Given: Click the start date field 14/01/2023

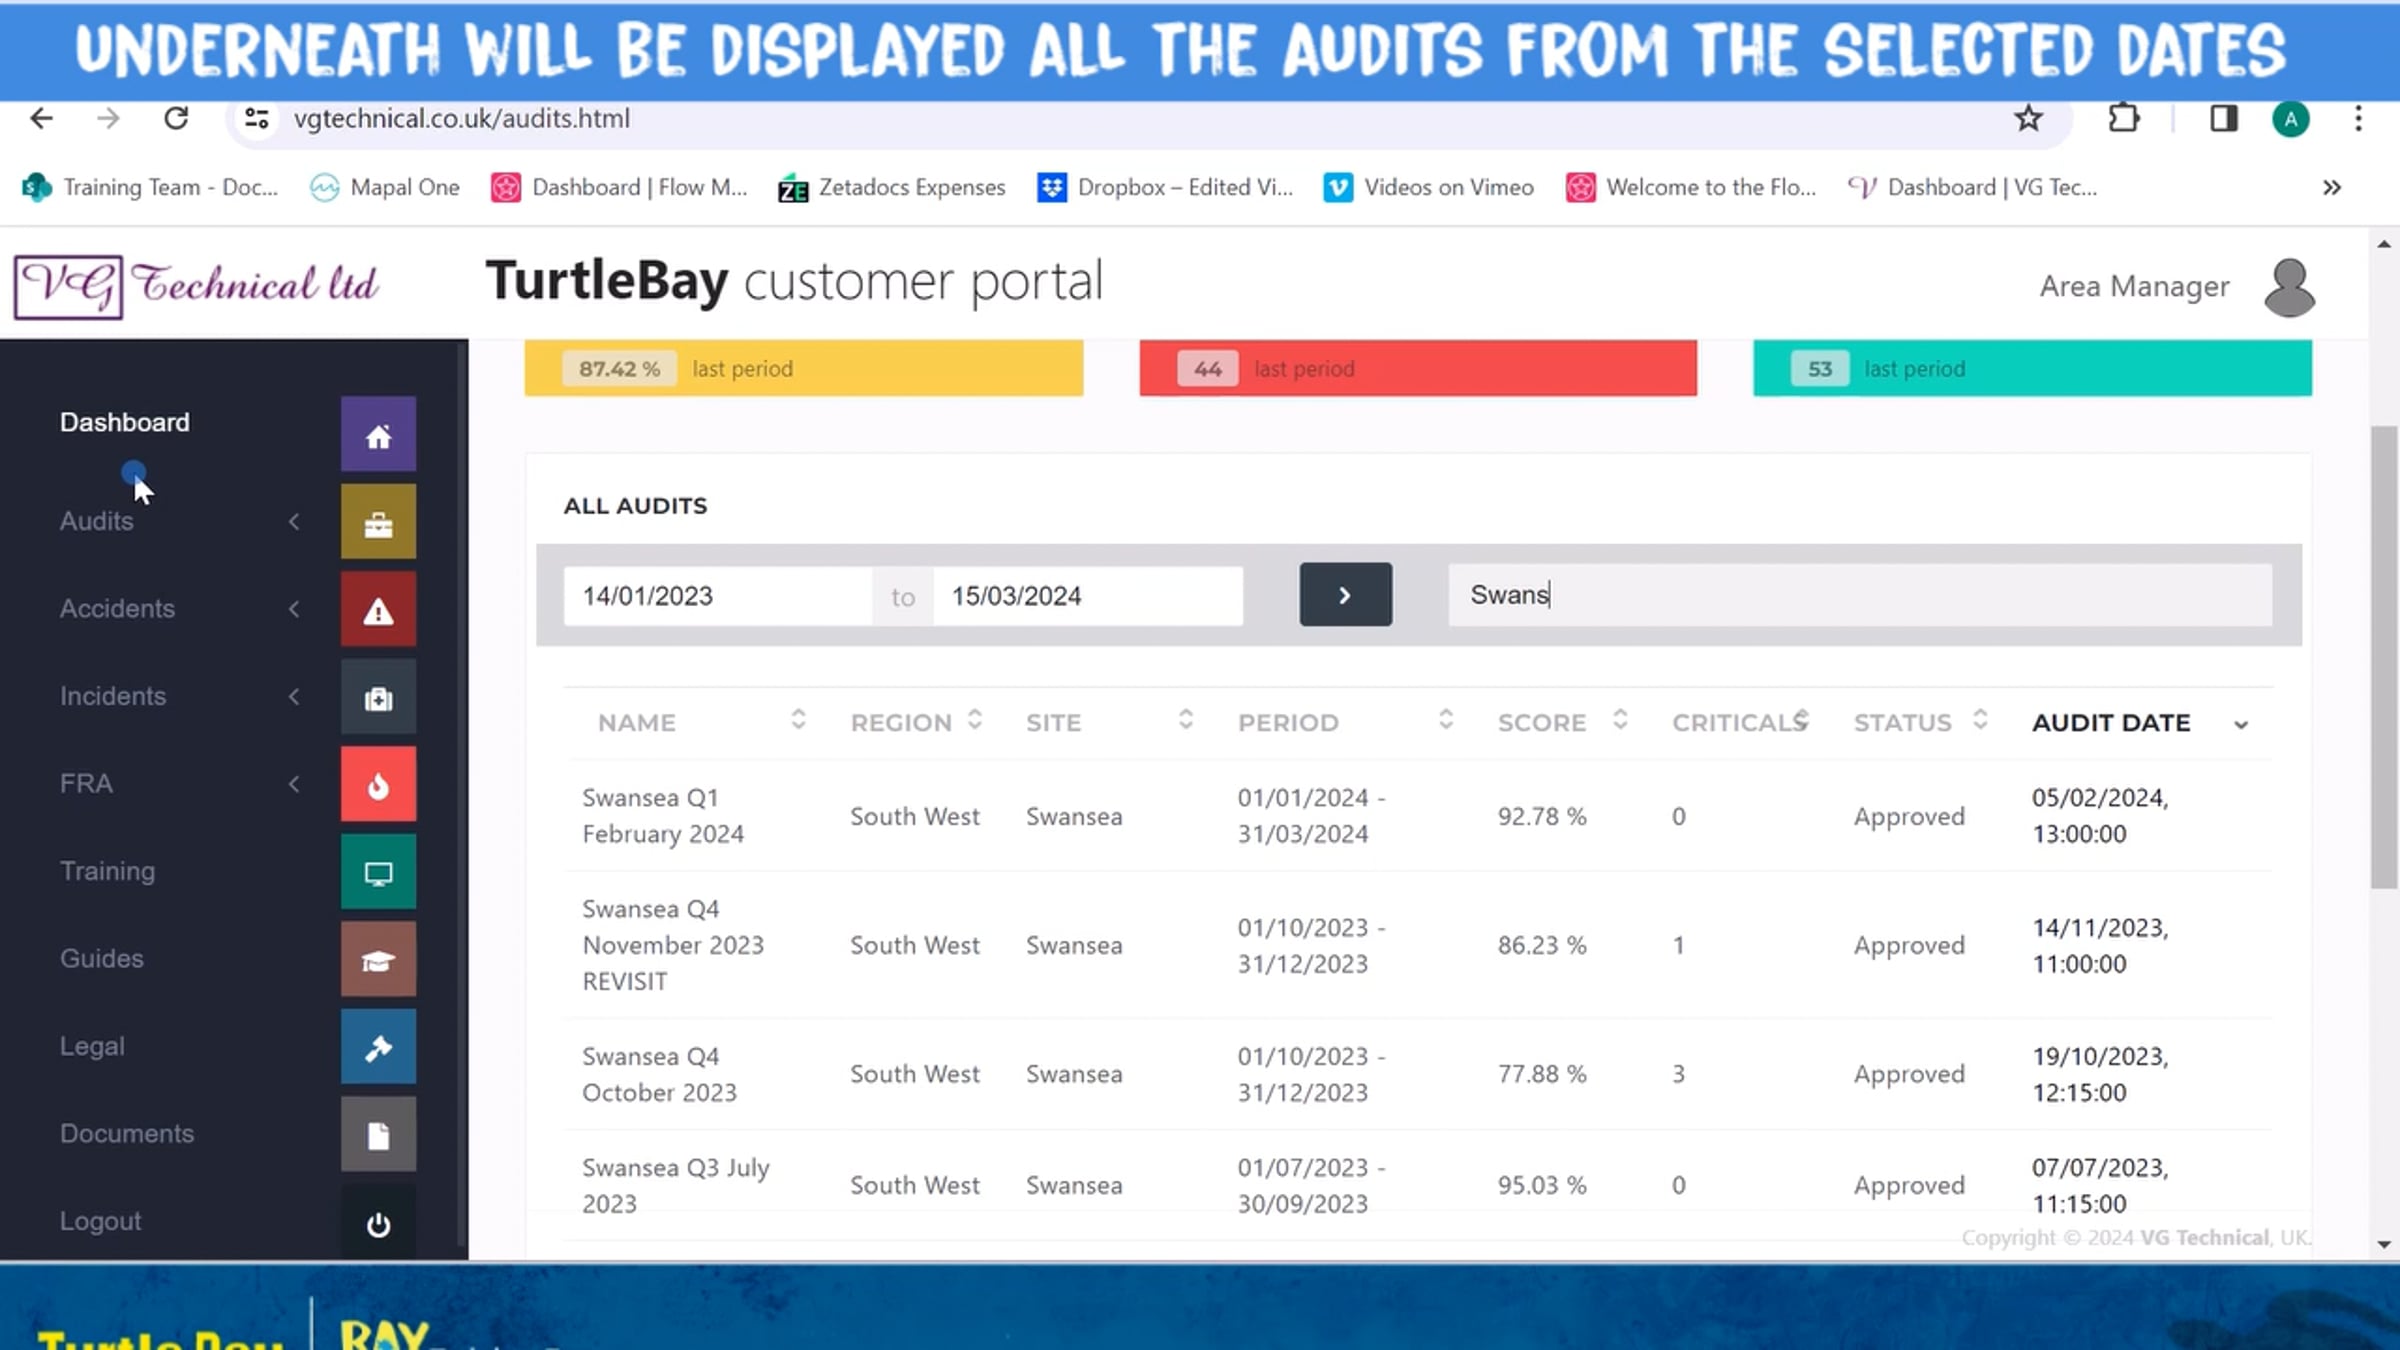Looking at the screenshot, I should coord(717,596).
